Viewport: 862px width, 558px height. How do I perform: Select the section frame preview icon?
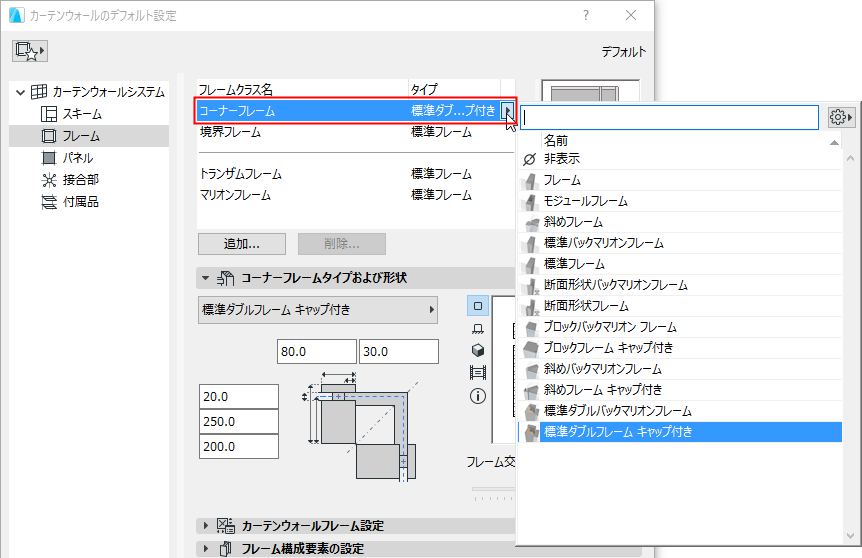tap(478, 373)
